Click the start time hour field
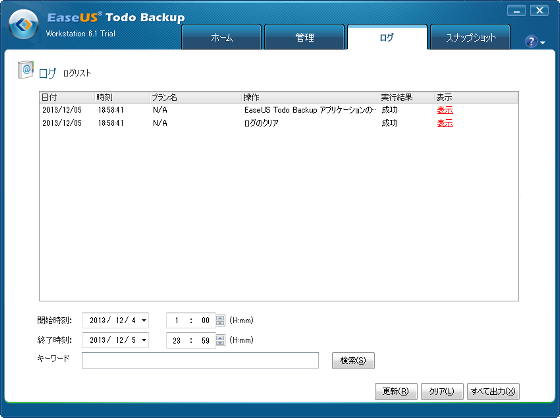 coord(176,320)
